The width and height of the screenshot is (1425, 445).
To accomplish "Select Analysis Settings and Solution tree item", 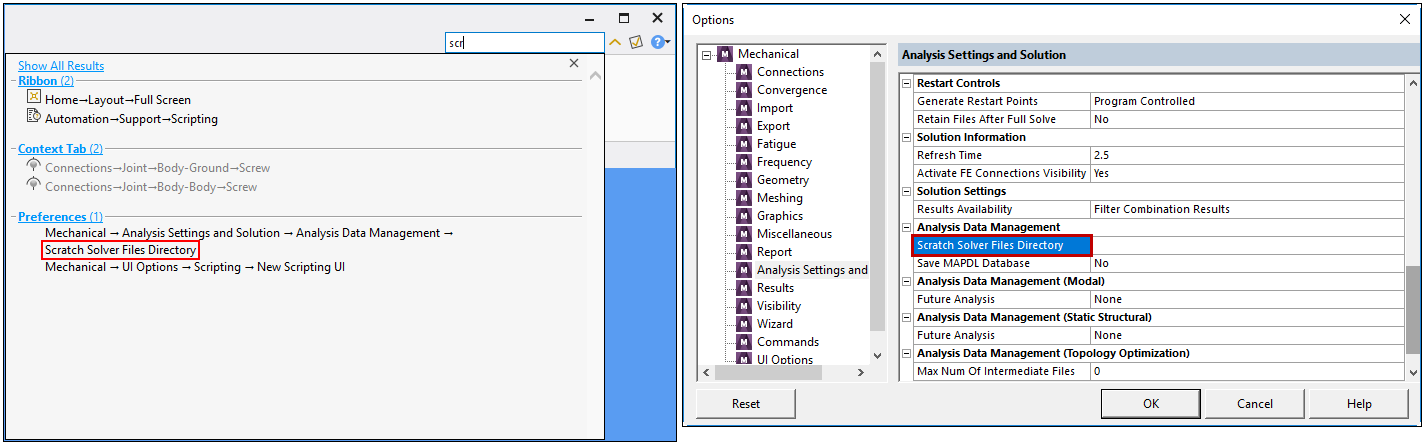I will 812,270.
